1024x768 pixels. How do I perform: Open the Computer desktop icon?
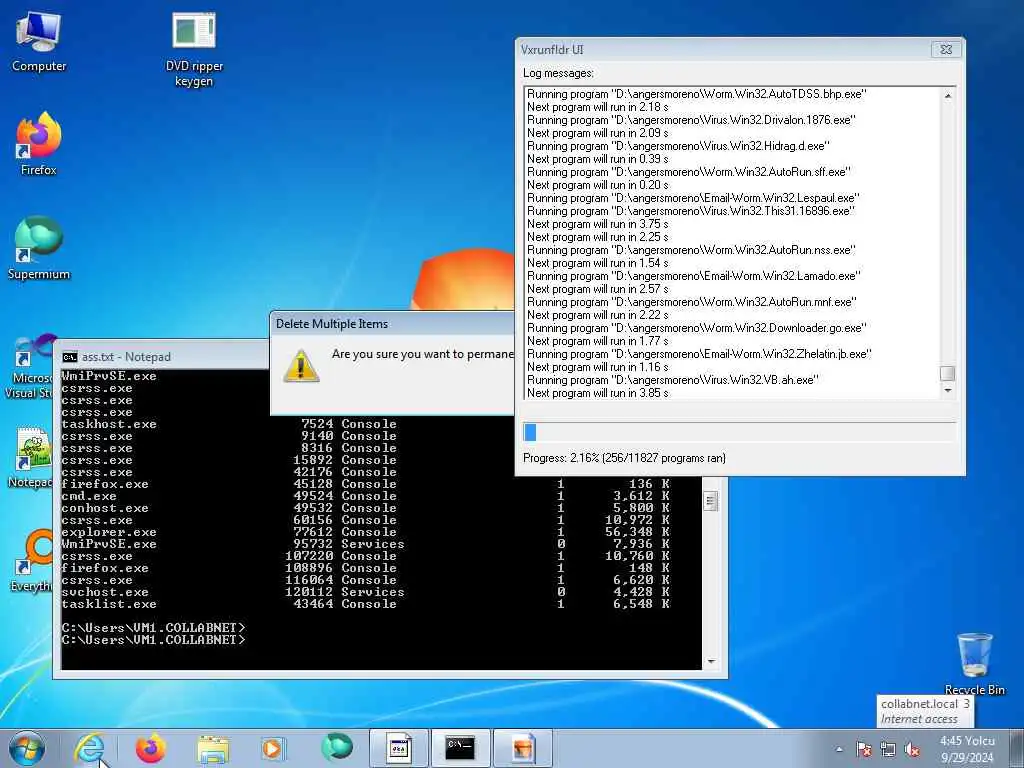39,42
